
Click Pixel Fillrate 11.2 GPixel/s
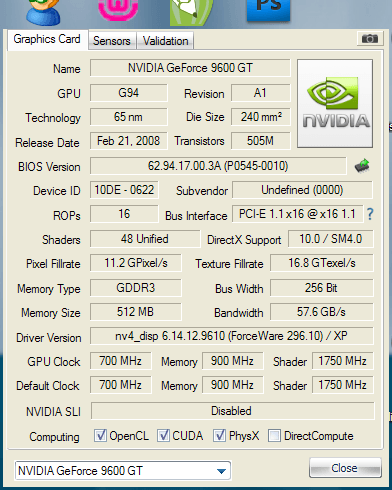pyautogui.click(x=136, y=263)
